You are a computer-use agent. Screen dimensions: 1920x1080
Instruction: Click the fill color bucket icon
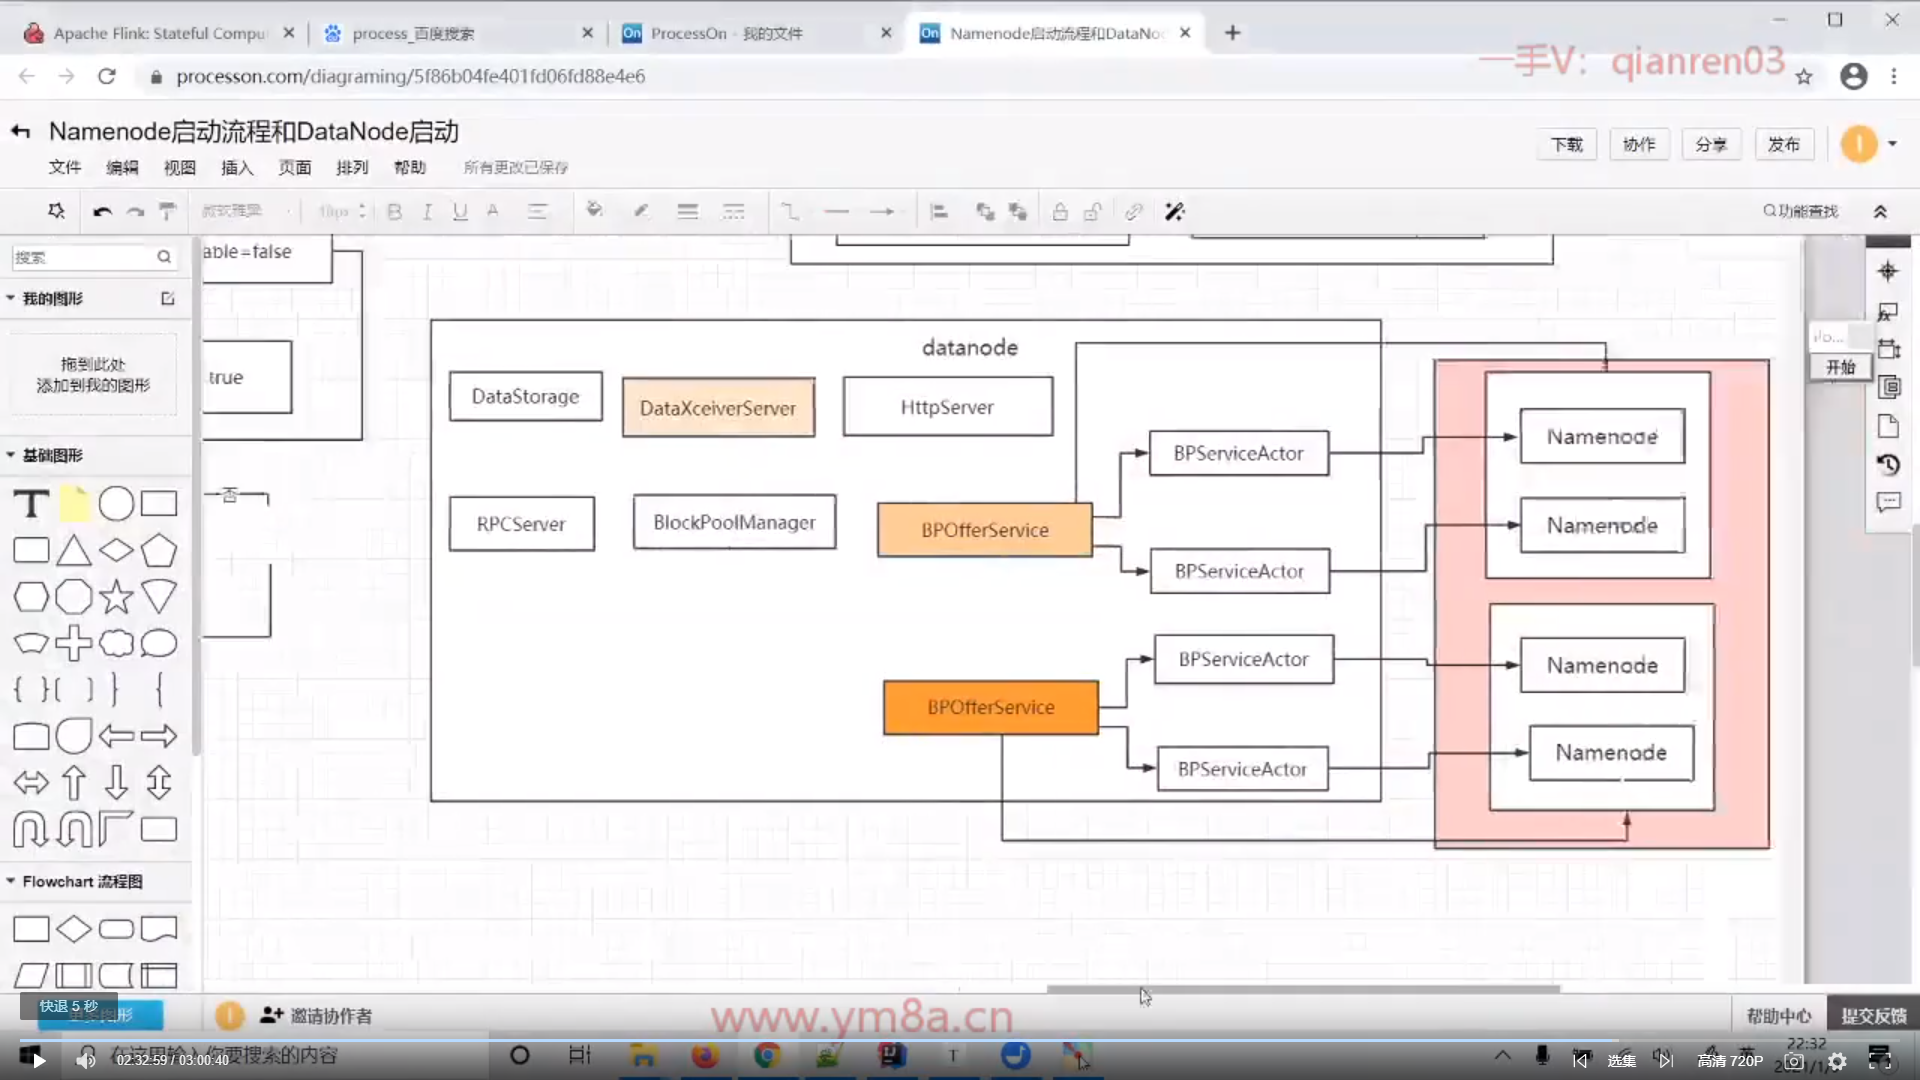point(594,210)
